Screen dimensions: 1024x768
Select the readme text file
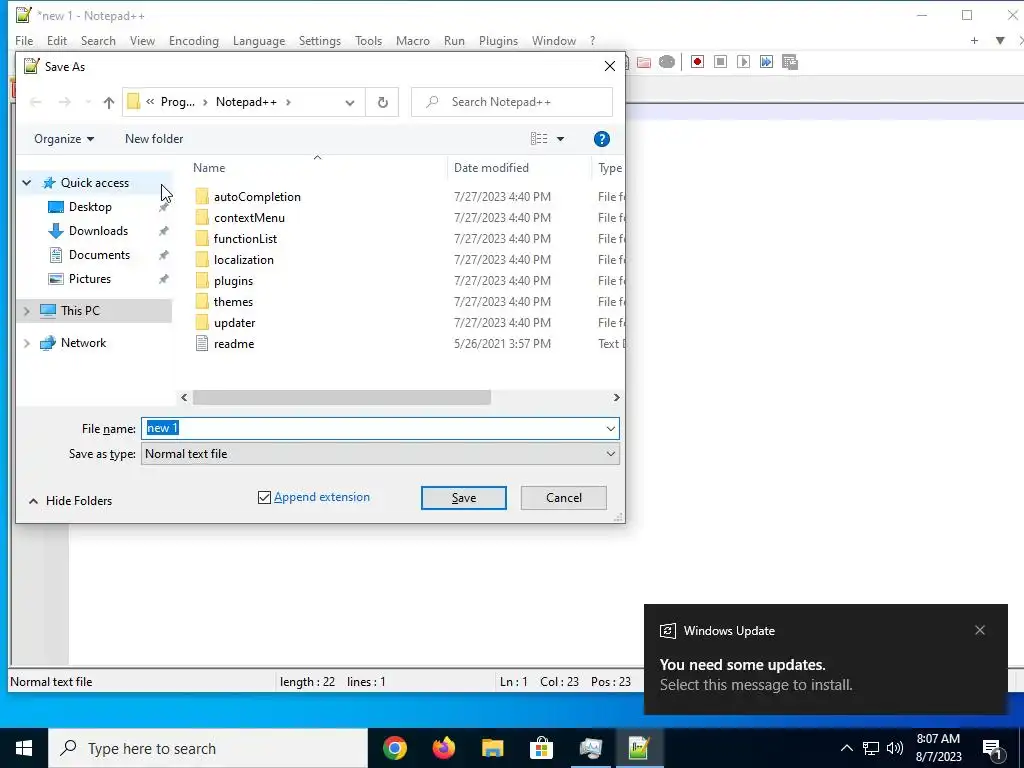(x=234, y=344)
